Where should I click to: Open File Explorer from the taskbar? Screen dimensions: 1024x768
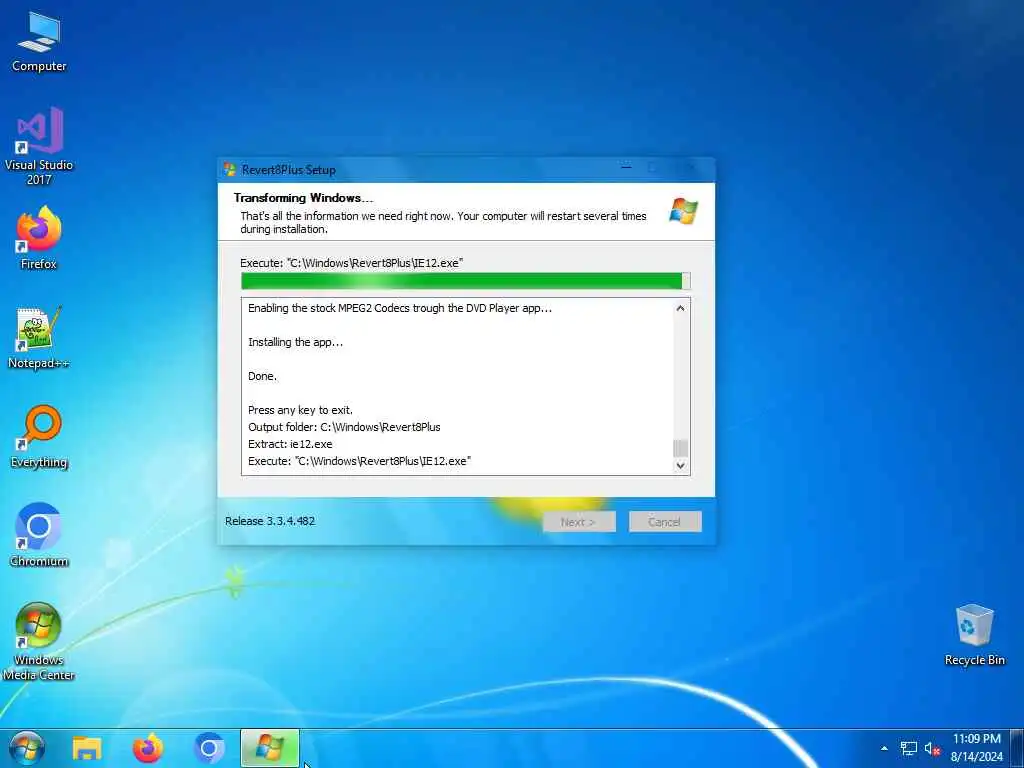87,748
